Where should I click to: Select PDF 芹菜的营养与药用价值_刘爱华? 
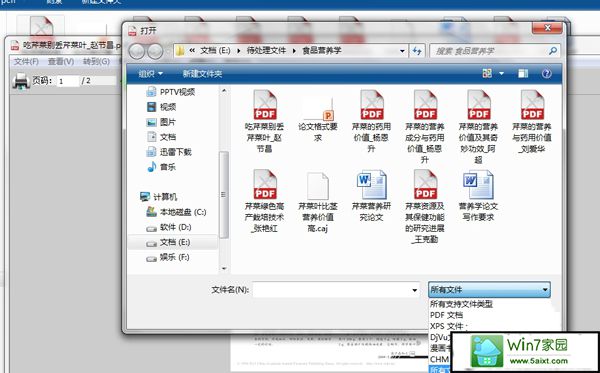pyautogui.click(x=532, y=122)
